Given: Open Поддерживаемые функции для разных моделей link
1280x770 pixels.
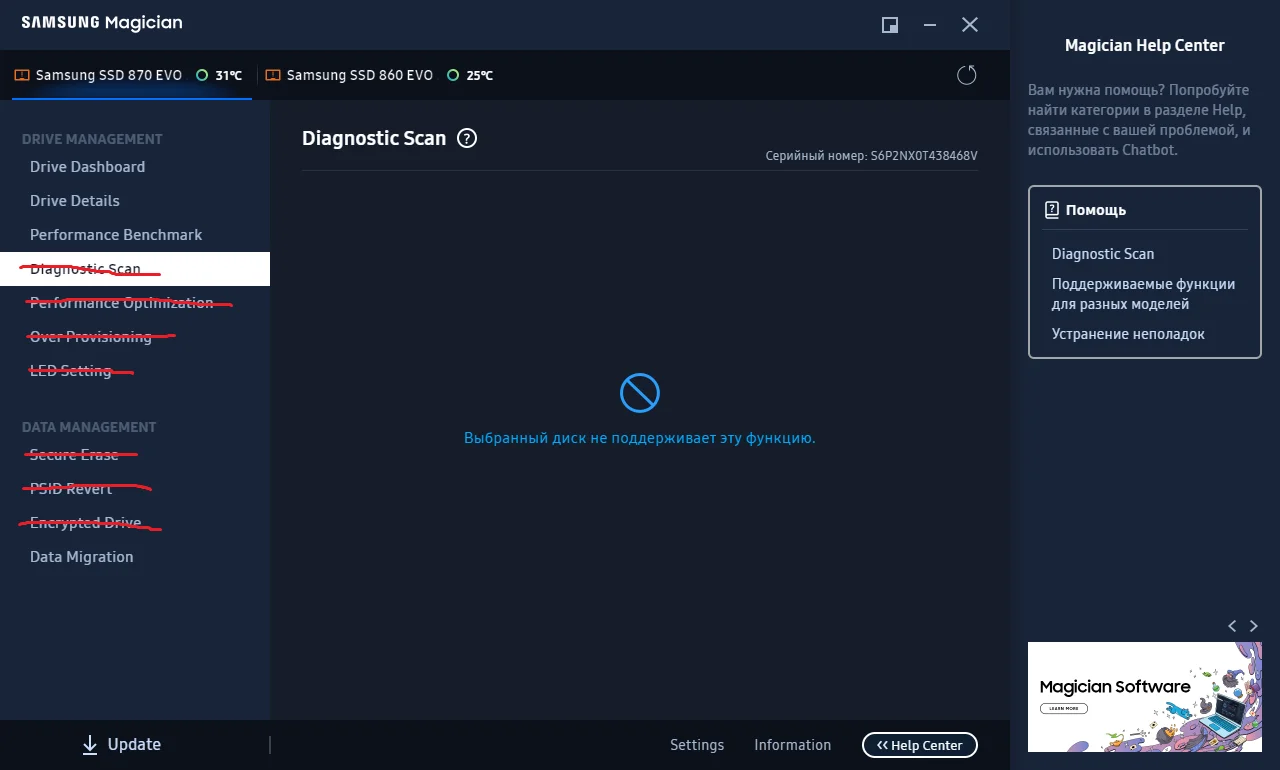Looking at the screenshot, I should point(1144,294).
